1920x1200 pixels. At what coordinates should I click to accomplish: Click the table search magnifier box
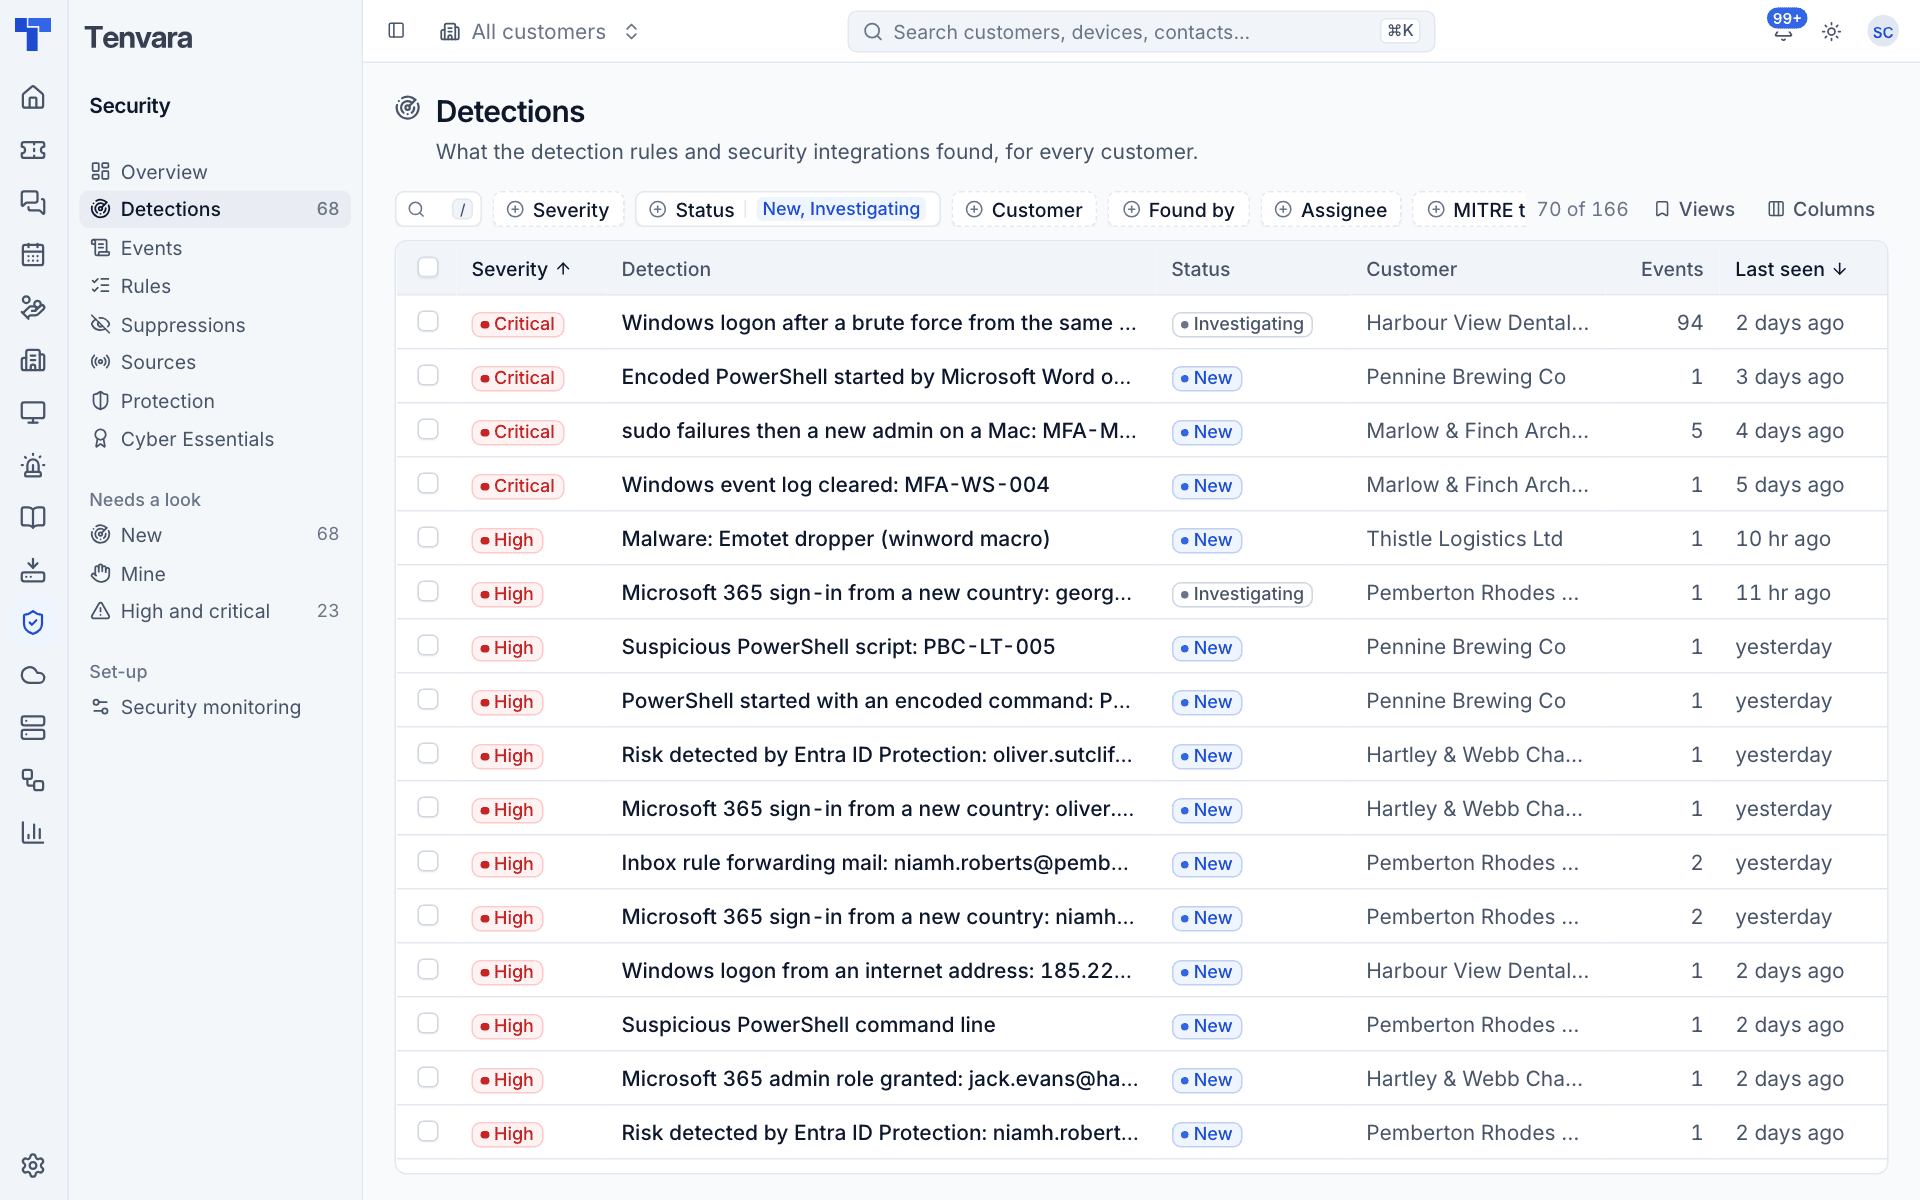(x=438, y=209)
